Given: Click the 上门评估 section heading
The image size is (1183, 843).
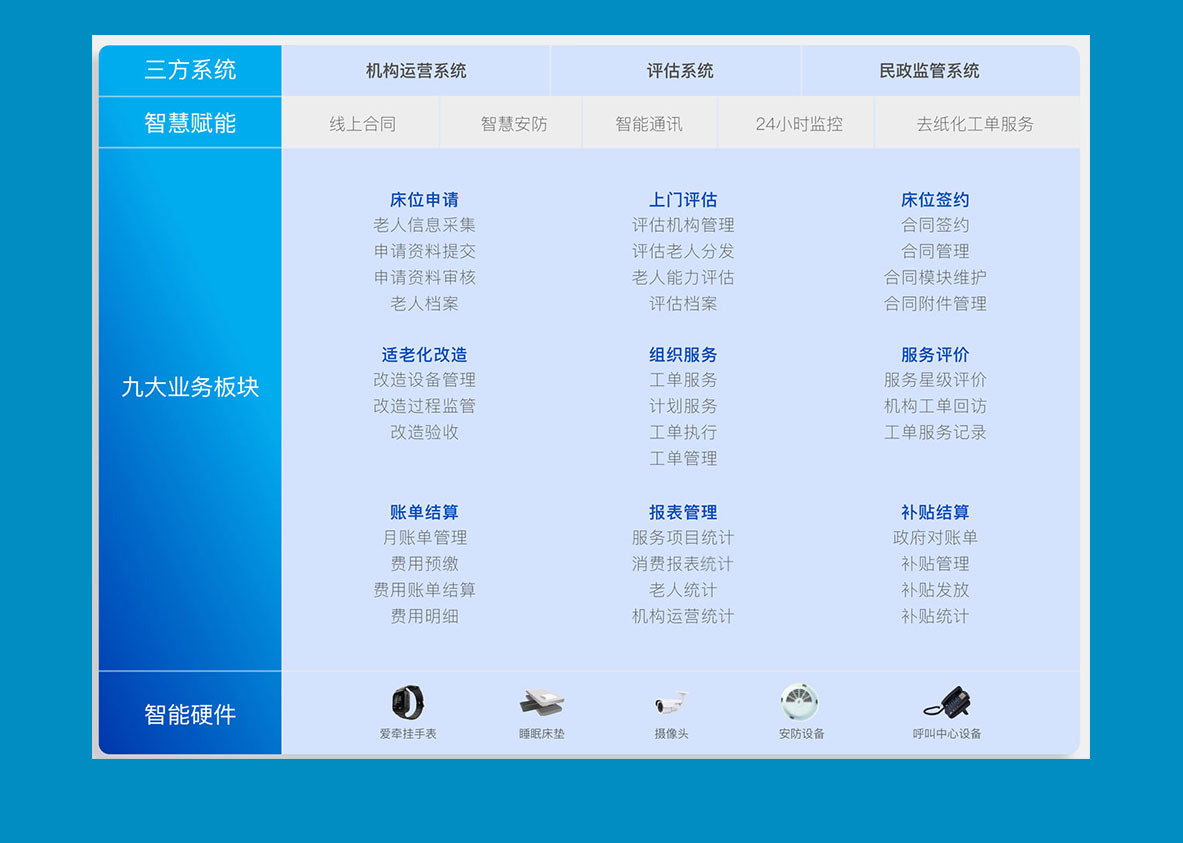Looking at the screenshot, I should click(x=683, y=200).
